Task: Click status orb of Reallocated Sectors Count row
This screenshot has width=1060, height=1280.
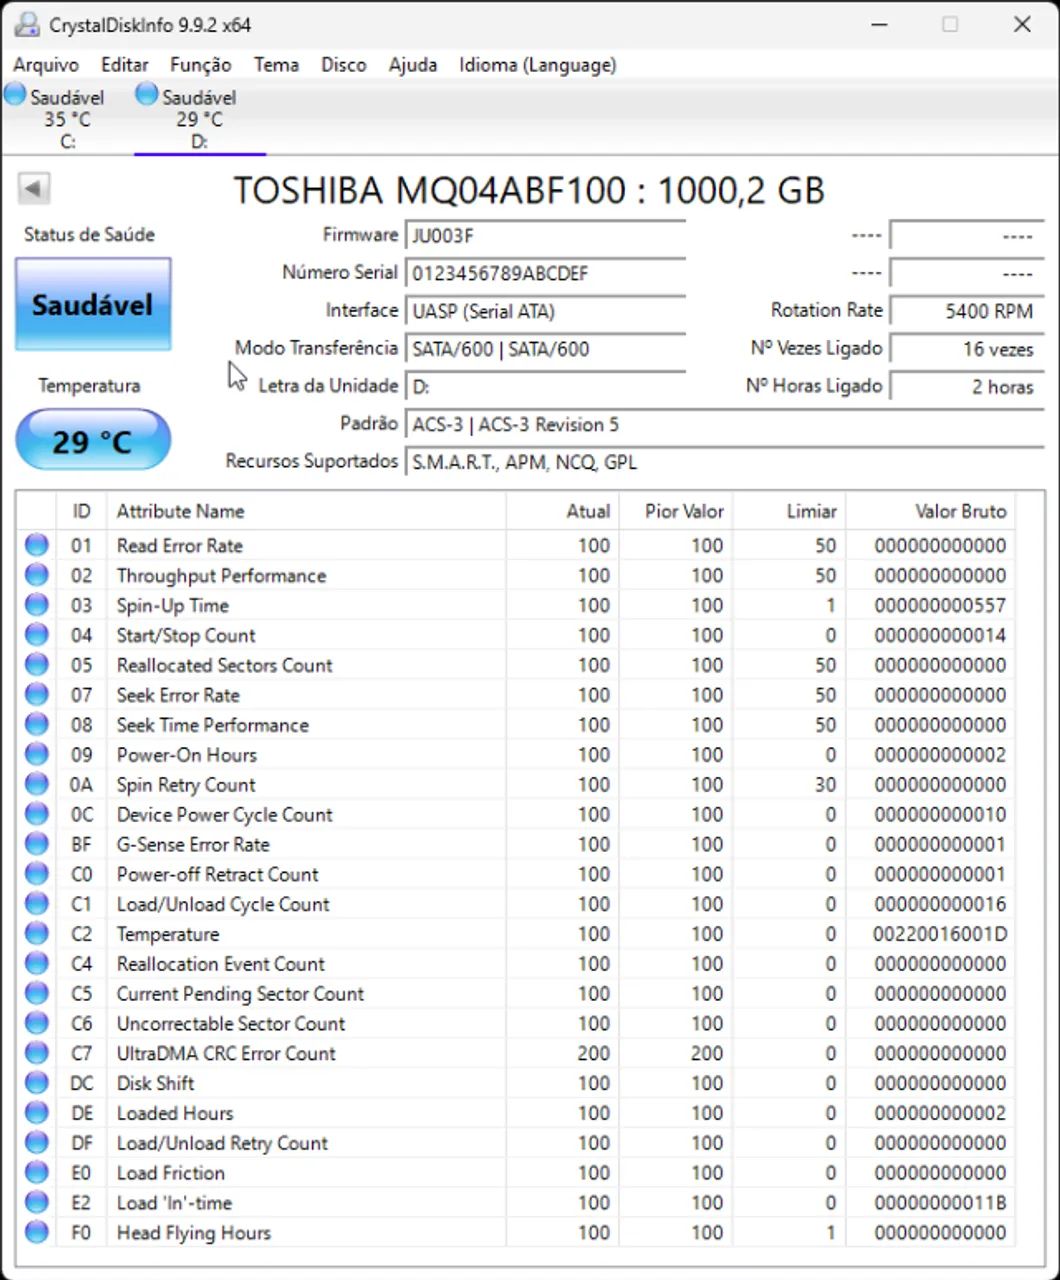Action: pos(37,665)
